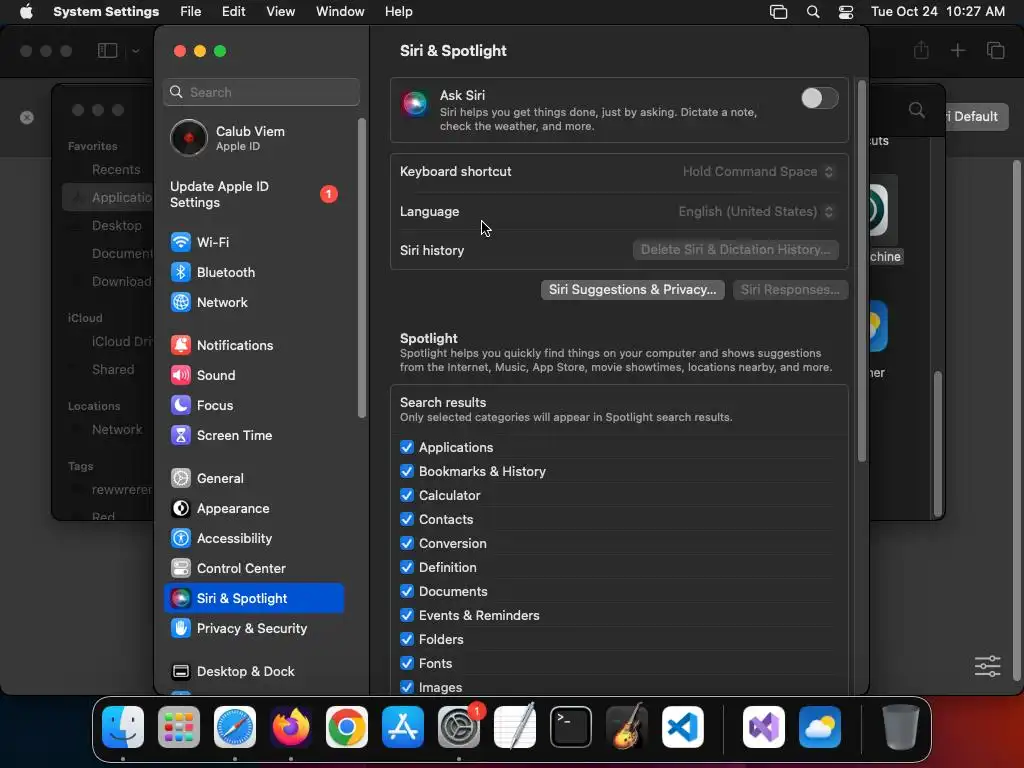The width and height of the screenshot is (1024, 768).
Task: Uncheck Folders checkbox
Action: coord(407,639)
